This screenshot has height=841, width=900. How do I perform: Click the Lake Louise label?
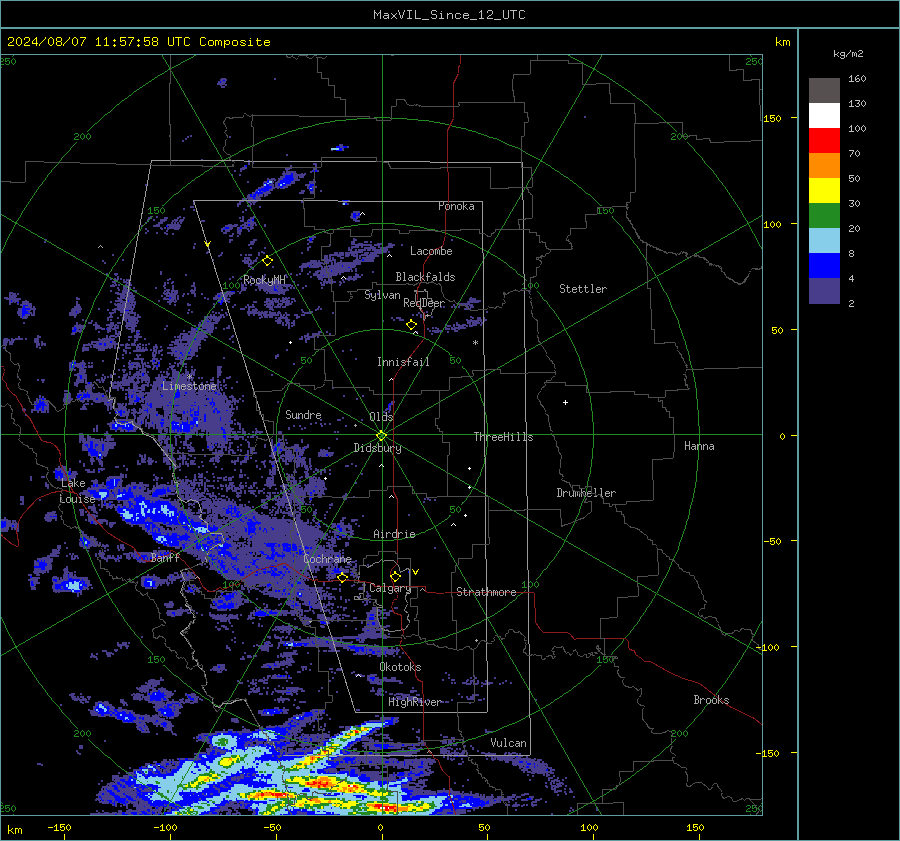(x=77, y=491)
